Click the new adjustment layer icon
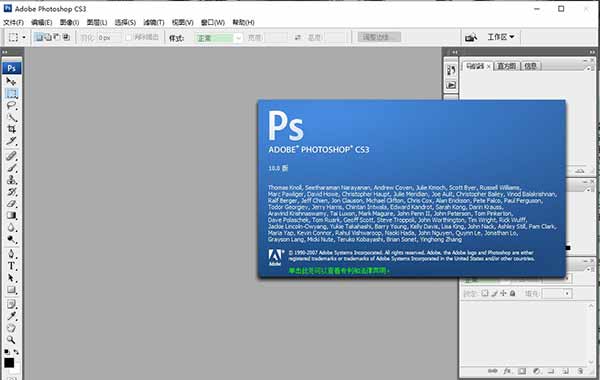 pyautogui.click(x=536, y=371)
